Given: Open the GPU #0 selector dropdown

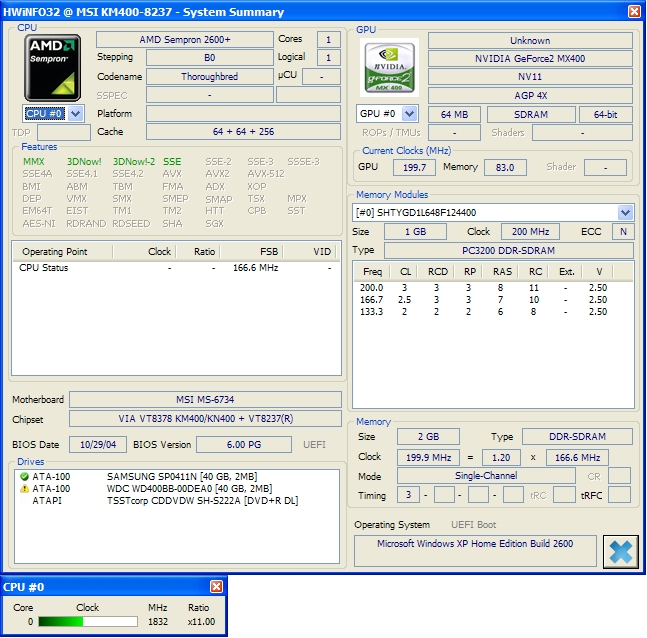Looking at the screenshot, I should click(409, 114).
